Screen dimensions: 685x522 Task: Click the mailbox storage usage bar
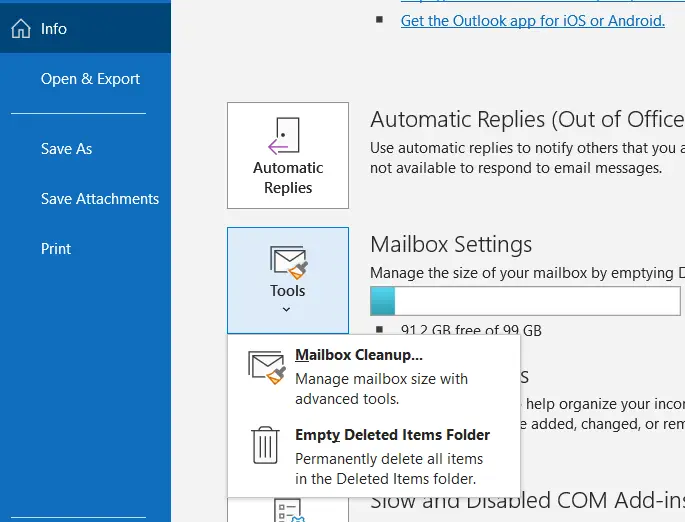tap(525, 301)
